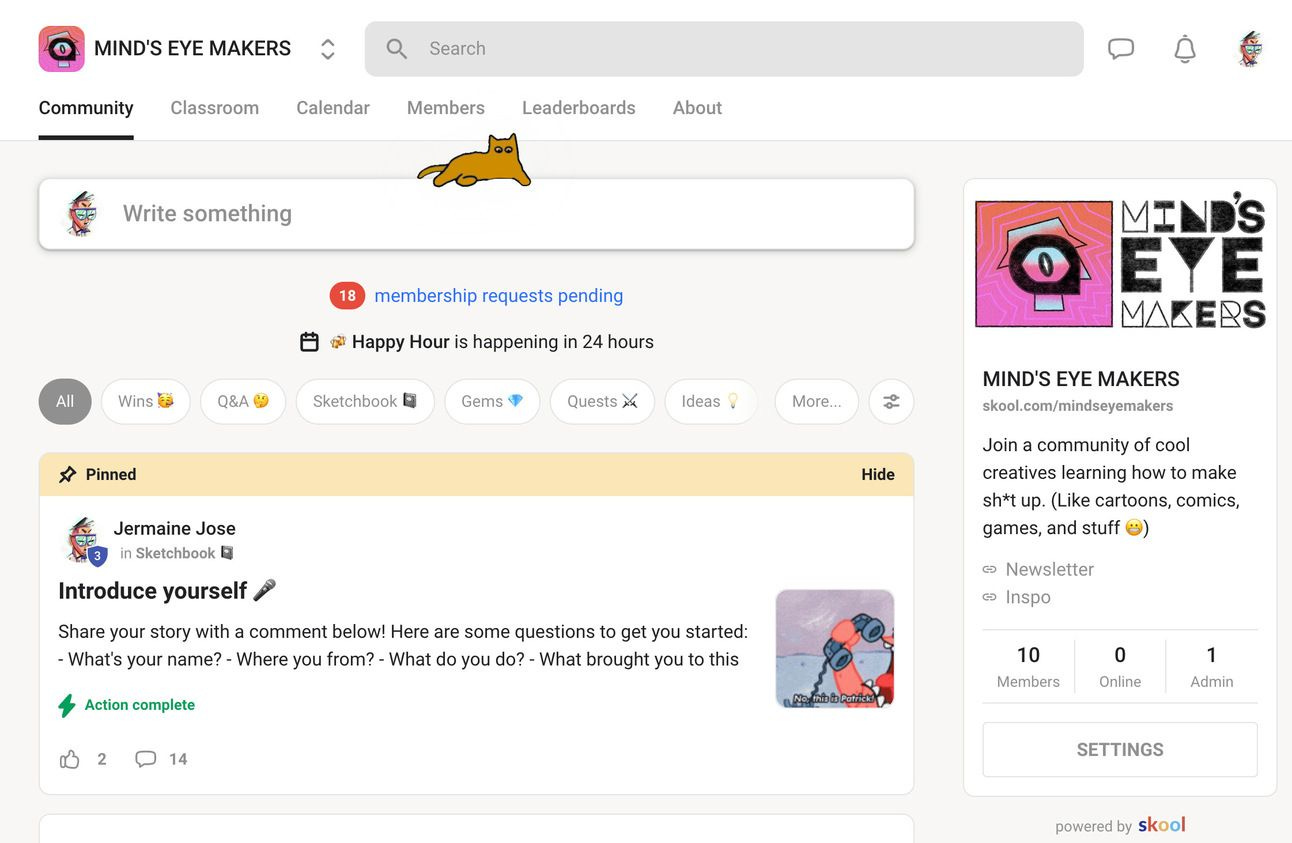Open group SETTINGS button
Viewport: 1292px width, 843px height.
(x=1120, y=750)
